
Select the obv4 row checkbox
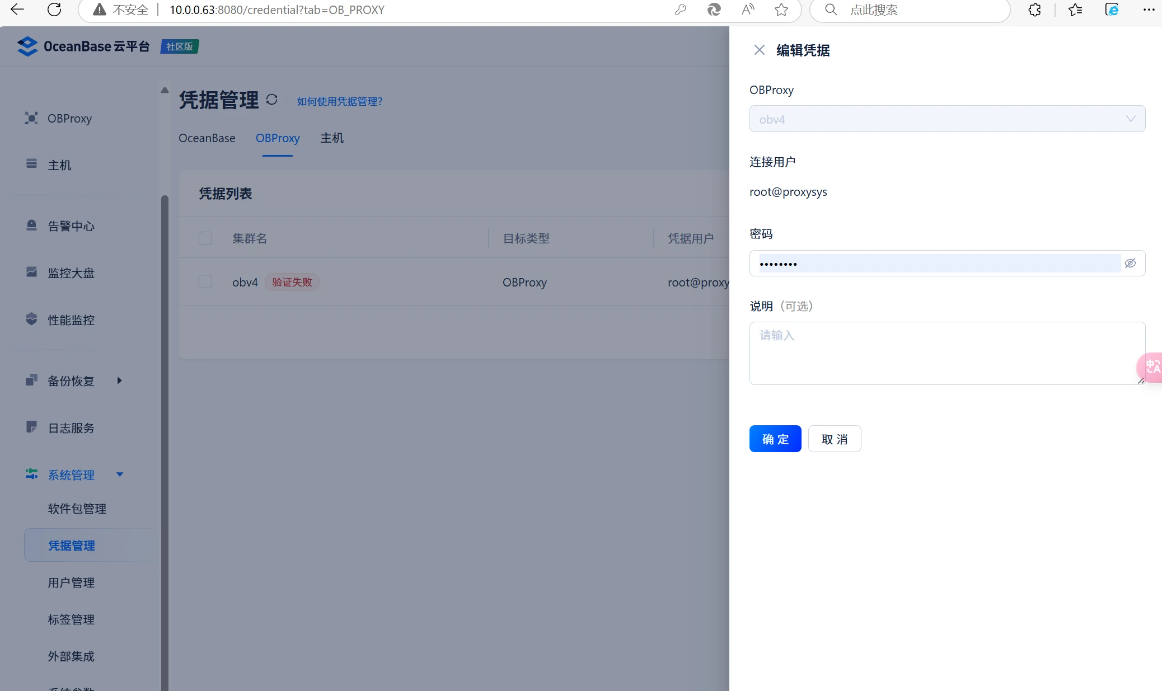coord(205,282)
